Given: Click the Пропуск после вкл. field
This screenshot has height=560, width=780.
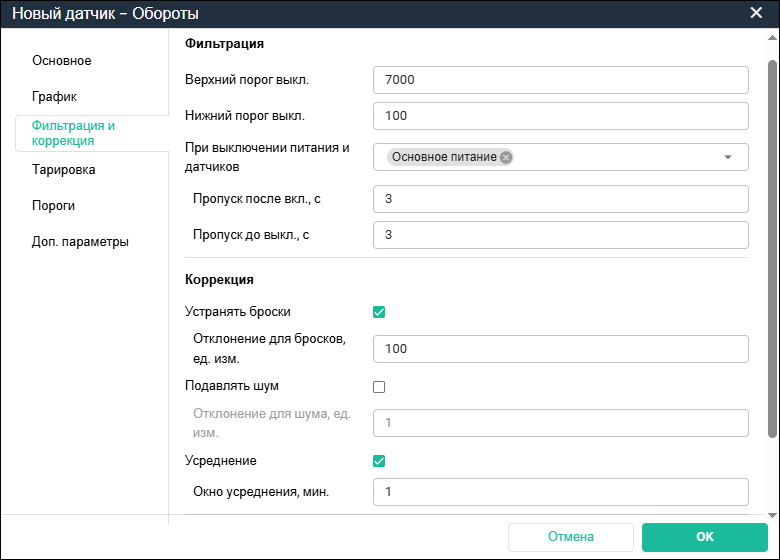Looking at the screenshot, I should tap(560, 199).
